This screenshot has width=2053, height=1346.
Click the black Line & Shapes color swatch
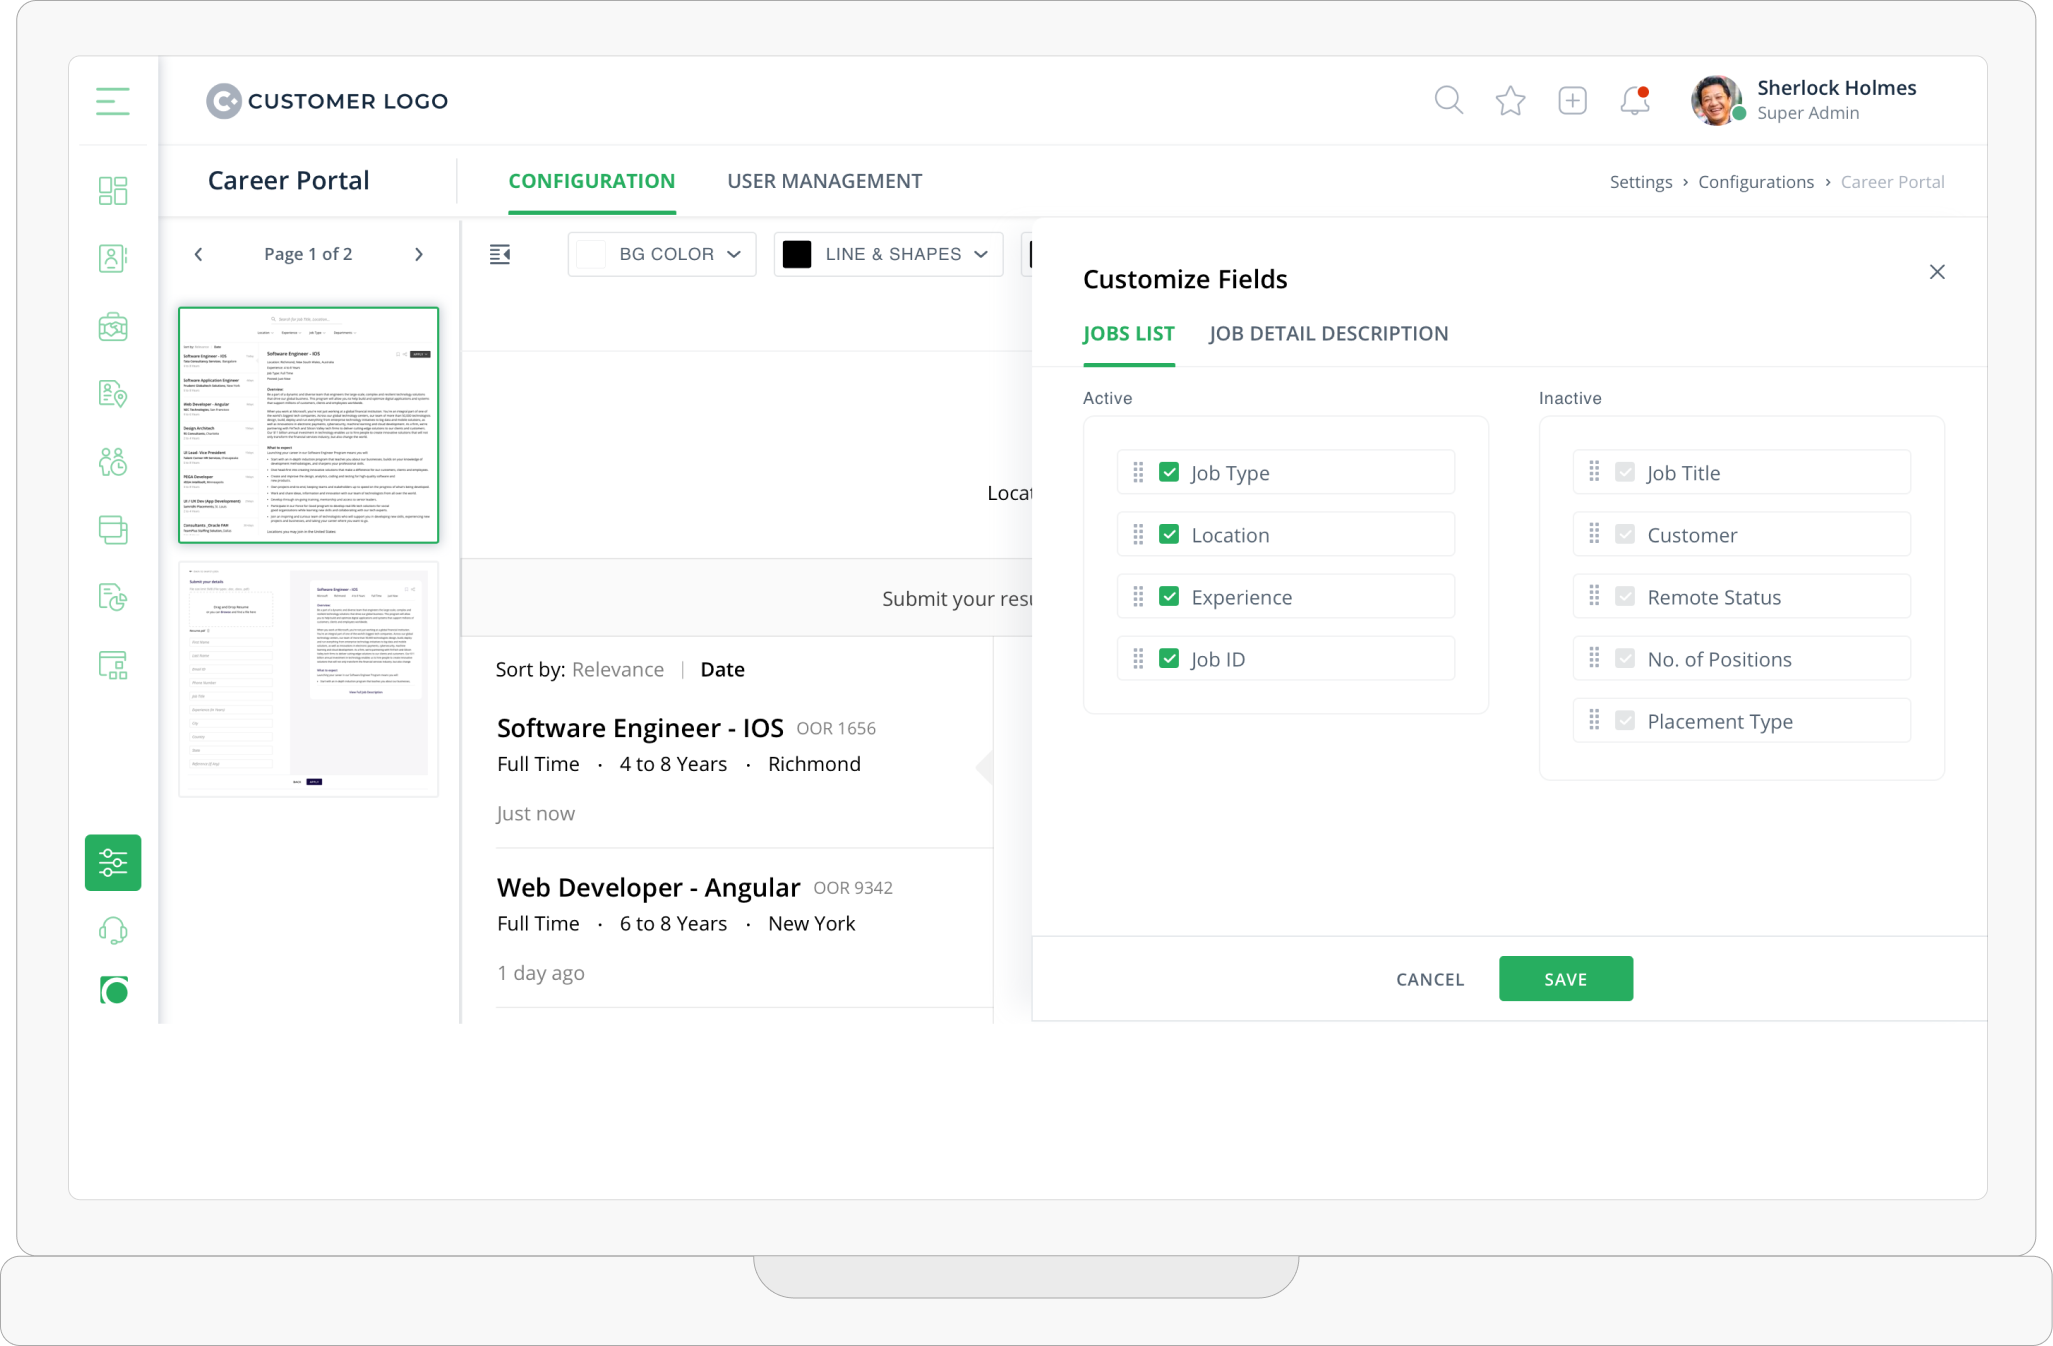pos(797,254)
